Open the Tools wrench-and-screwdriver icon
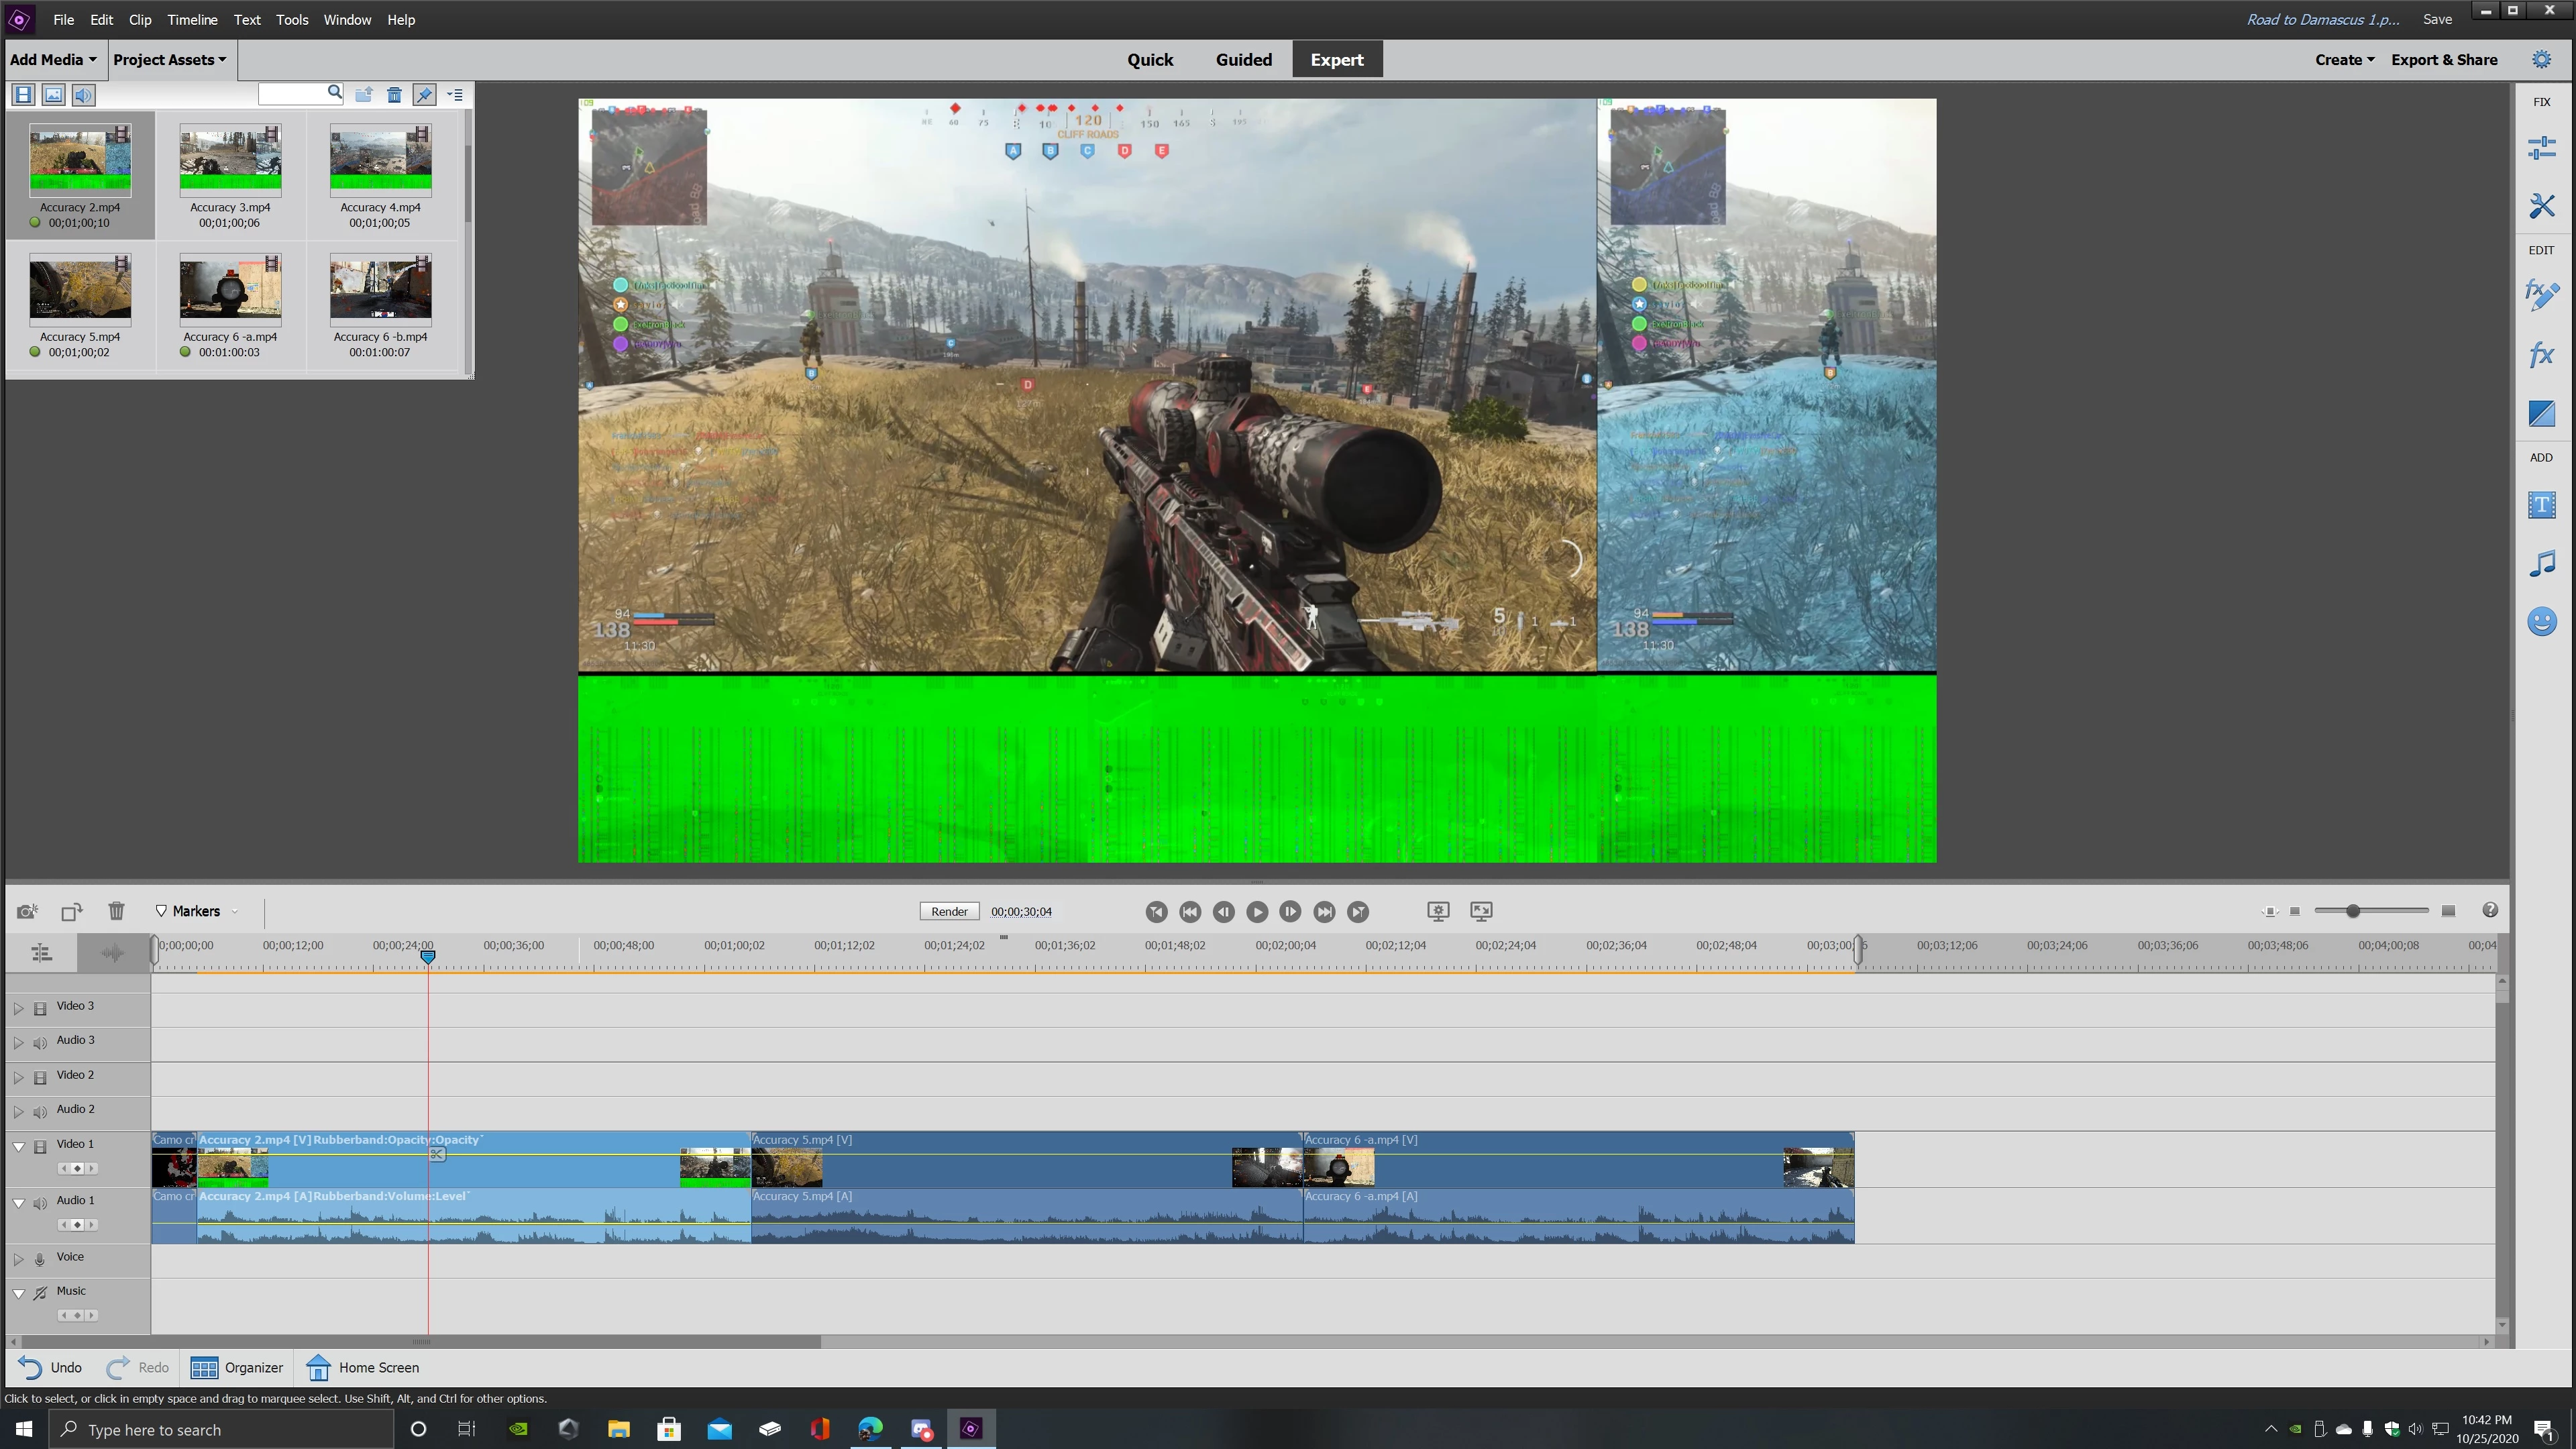The height and width of the screenshot is (1449, 2576). click(x=2541, y=206)
